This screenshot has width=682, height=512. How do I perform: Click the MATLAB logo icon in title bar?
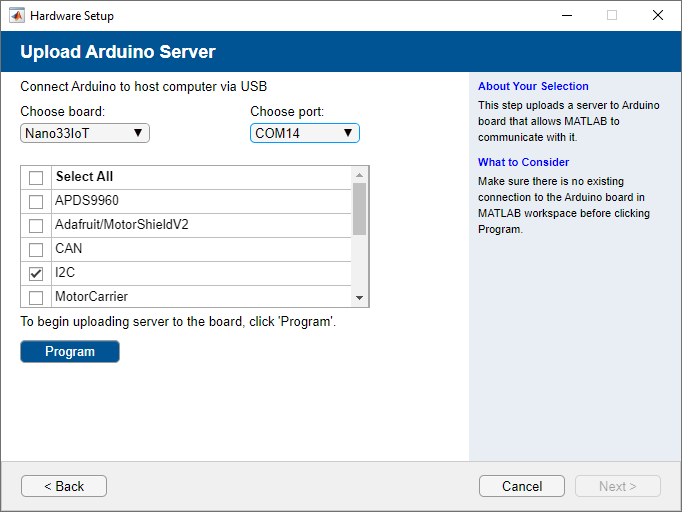[x=16, y=15]
